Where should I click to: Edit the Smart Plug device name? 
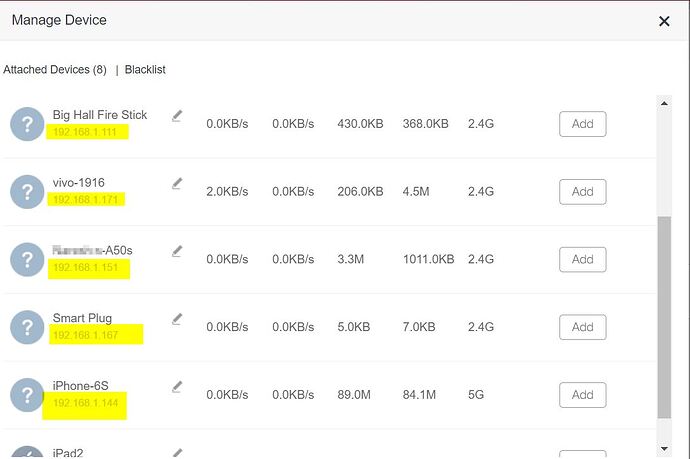pyautogui.click(x=177, y=319)
